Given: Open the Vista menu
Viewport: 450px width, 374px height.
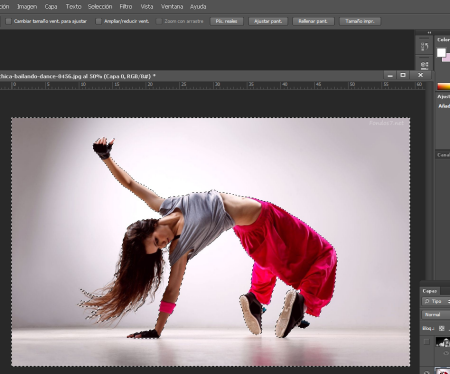Looking at the screenshot, I should (147, 6).
